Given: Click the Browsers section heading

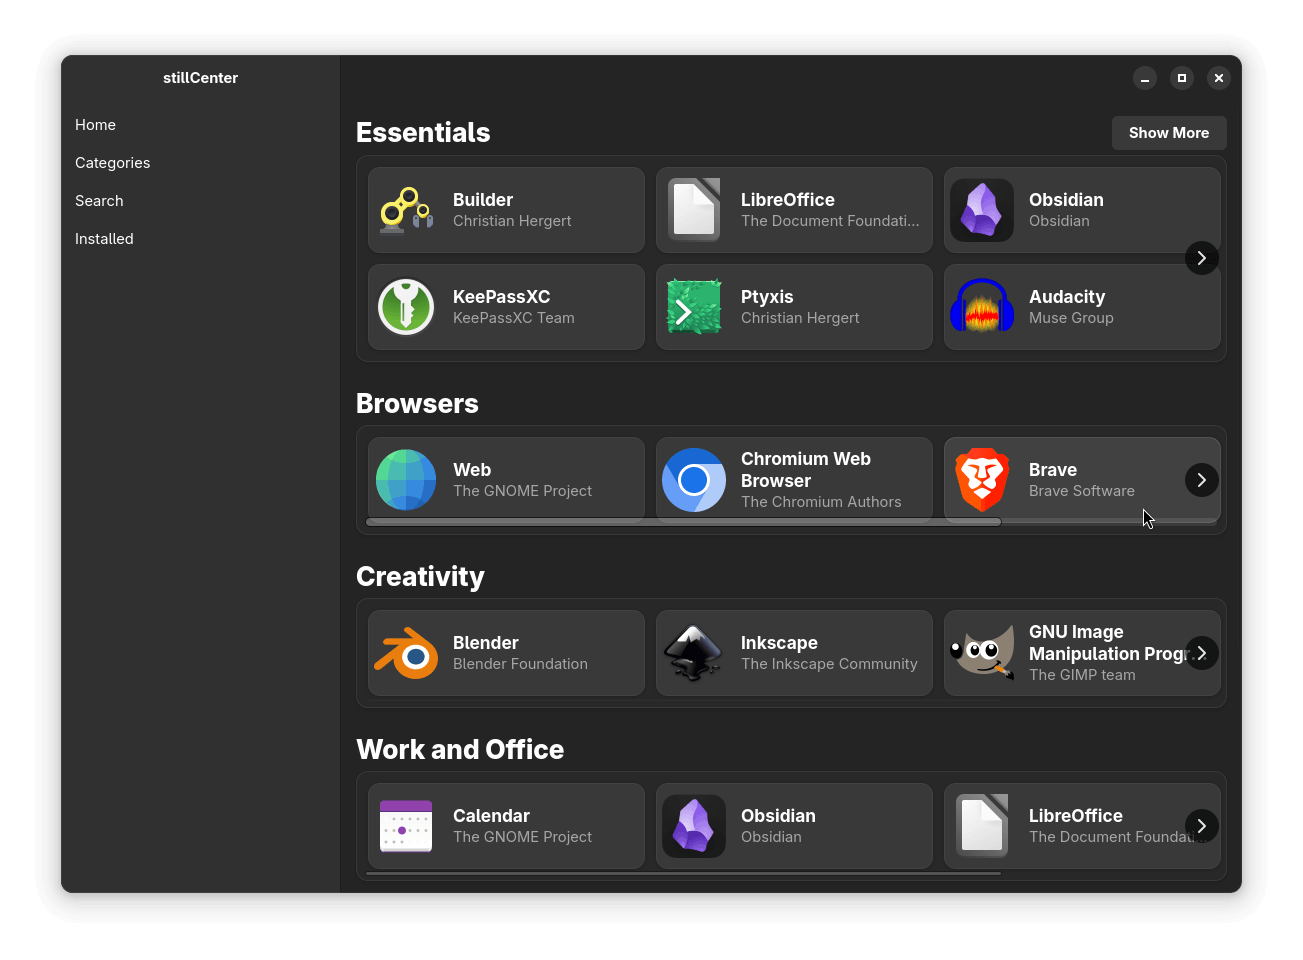Looking at the screenshot, I should pyautogui.click(x=417, y=404).
